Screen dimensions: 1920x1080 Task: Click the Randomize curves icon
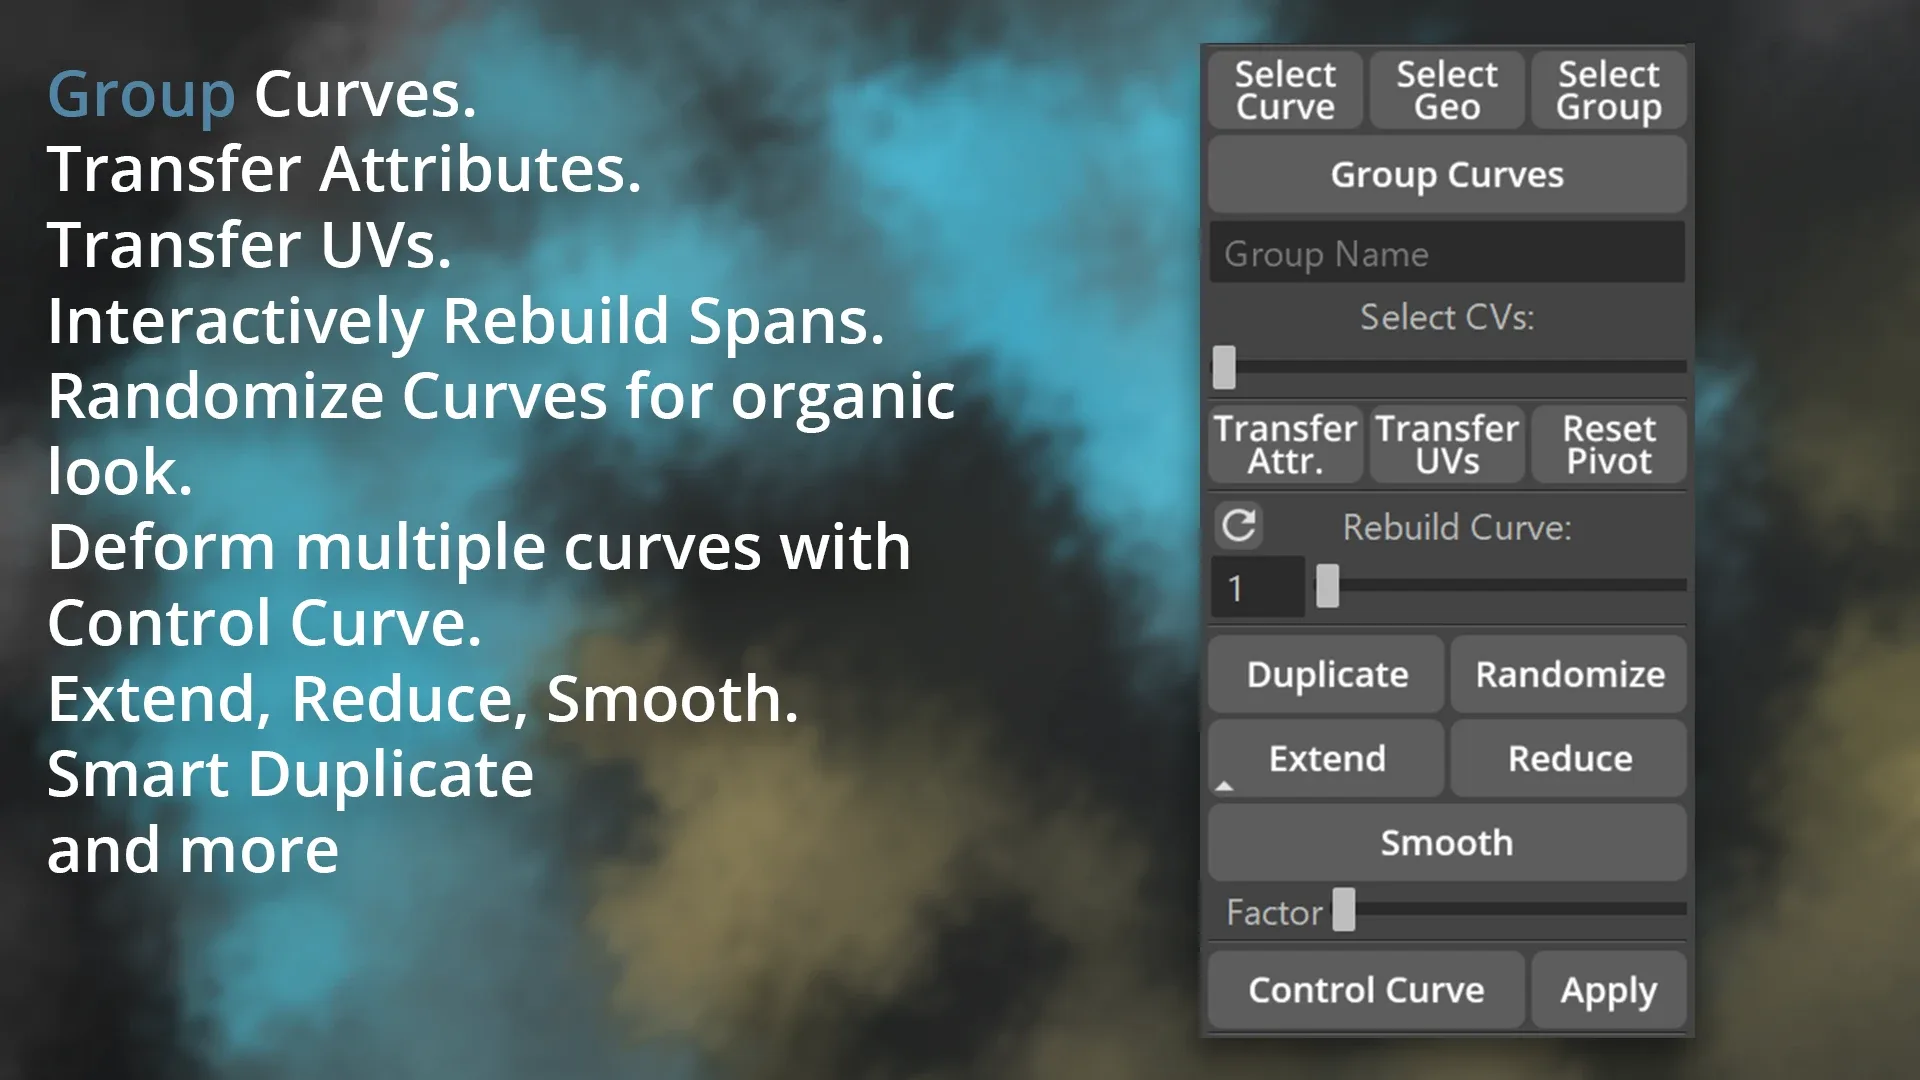point(1569,674)
